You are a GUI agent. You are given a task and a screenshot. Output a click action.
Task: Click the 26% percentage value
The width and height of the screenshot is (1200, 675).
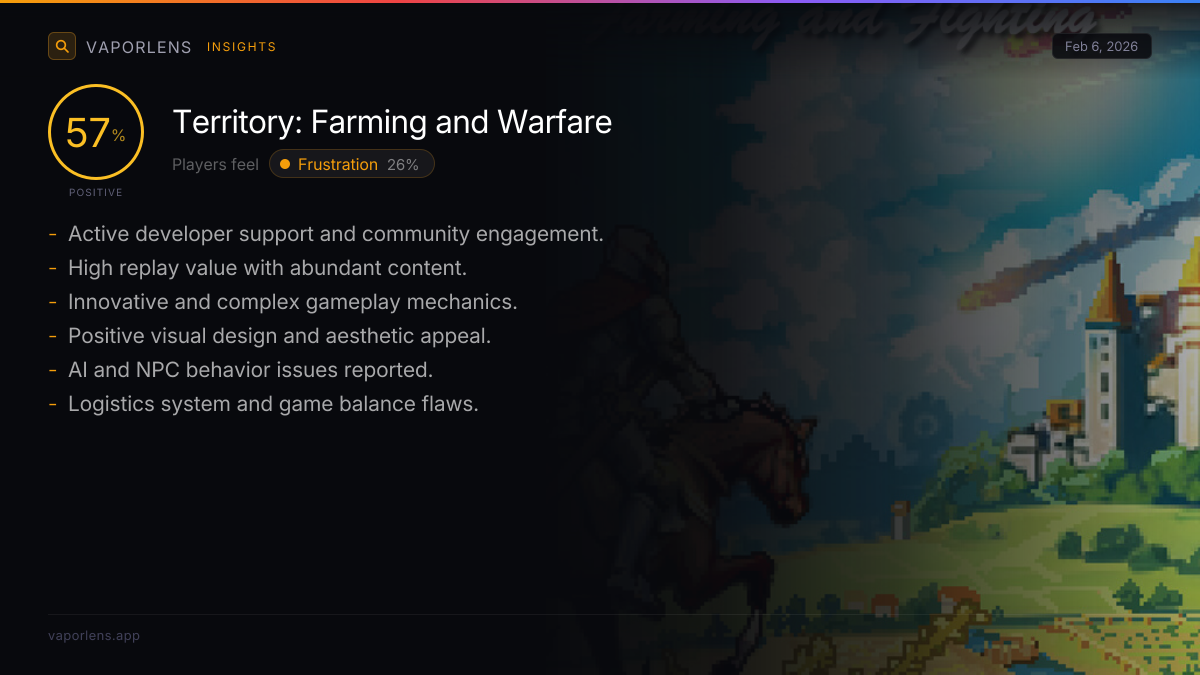pos(403,164)
